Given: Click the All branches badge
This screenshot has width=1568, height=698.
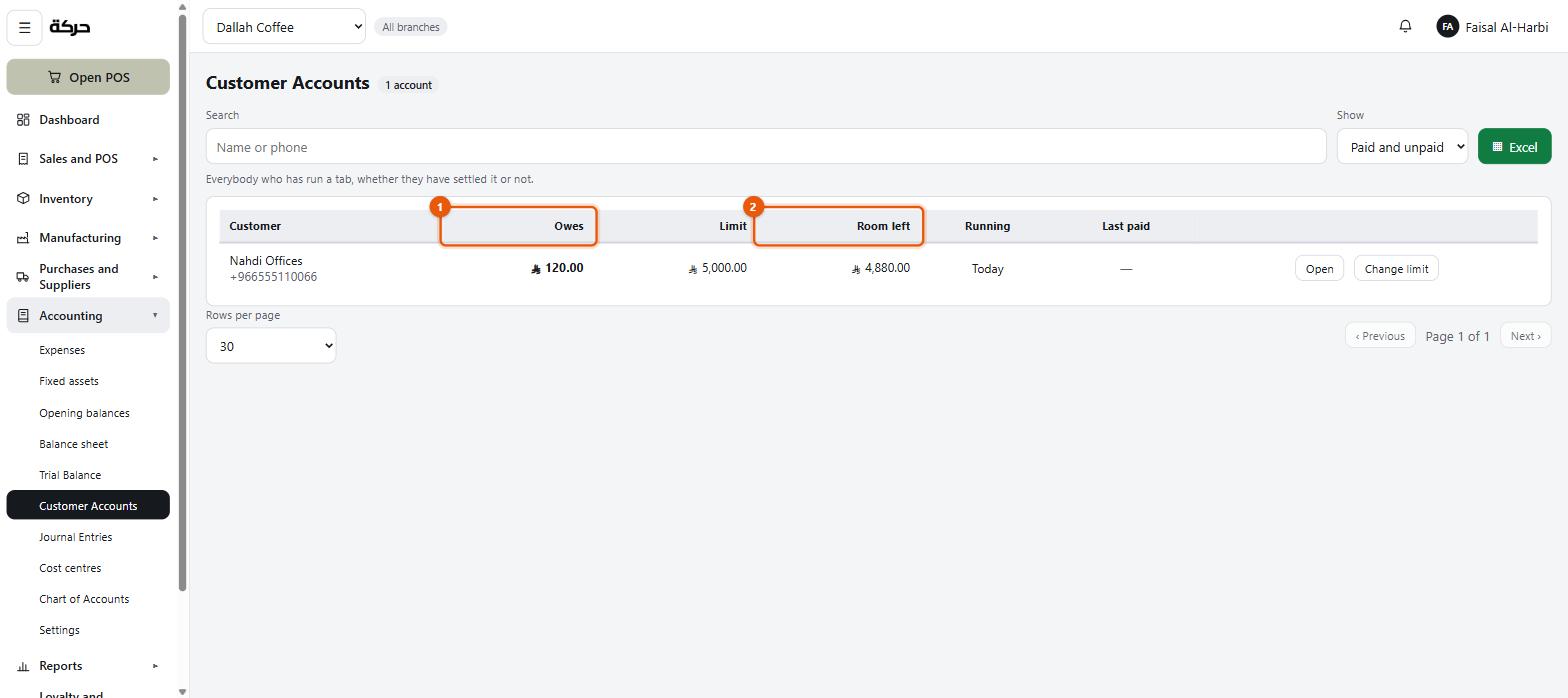Looking at the screenshot, I should (411, 27).
